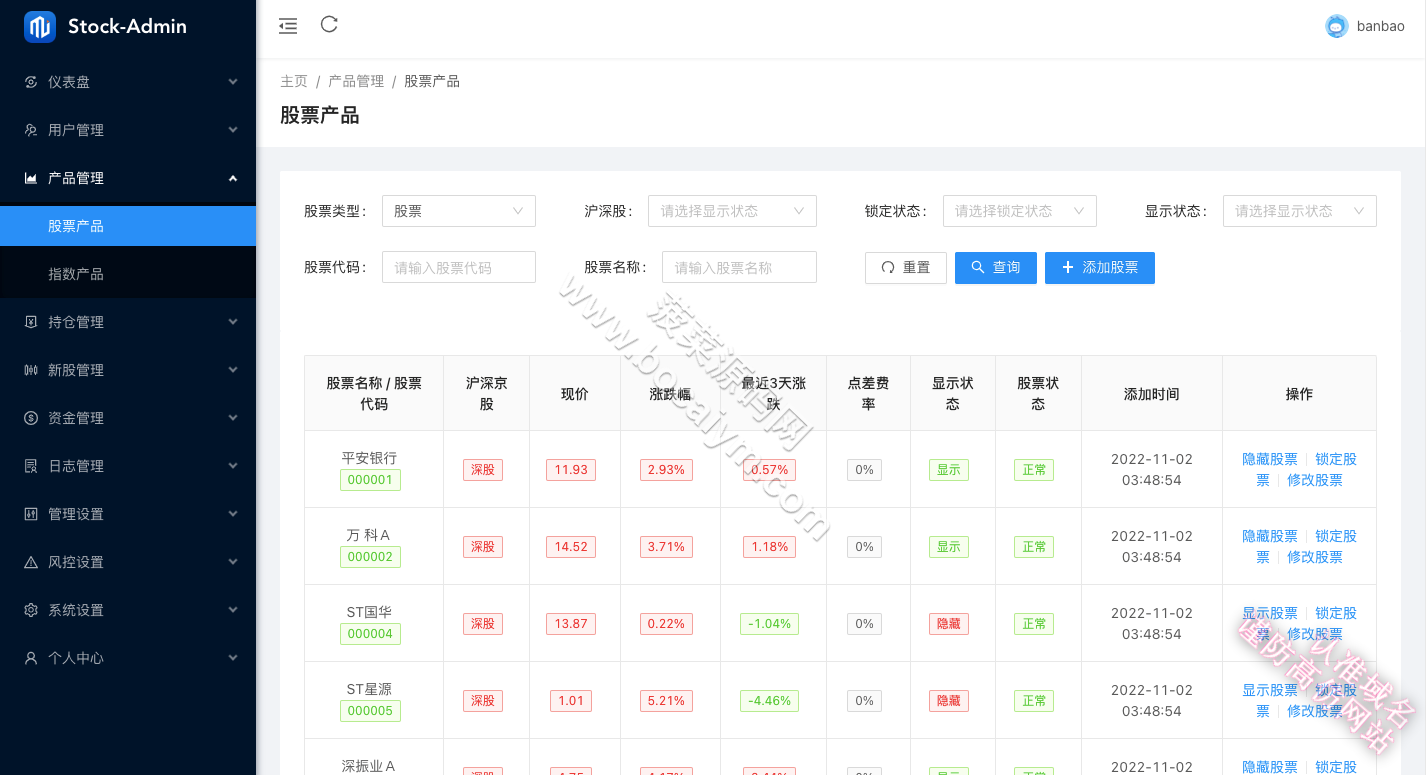Screen dimensions: 1426x775
Task: Collapse the sidebar with the fold icon
Action: click(288, 26)
